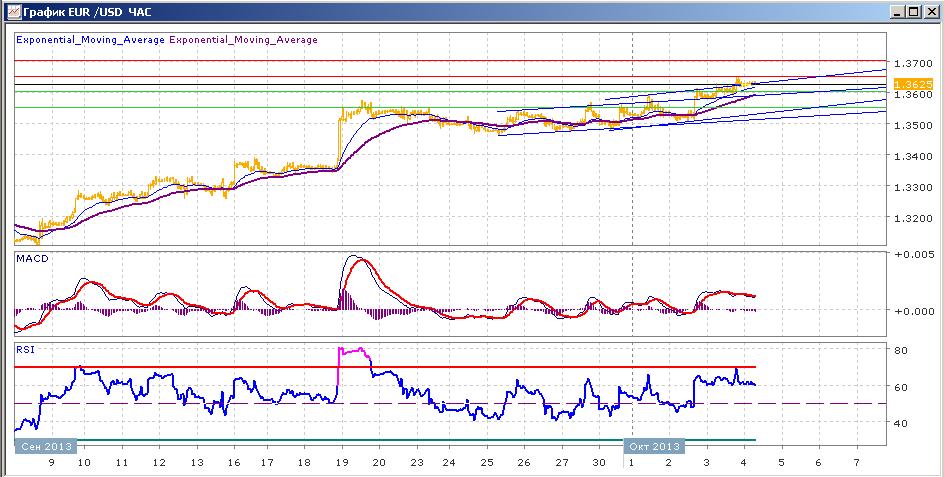This screenshot has height=477, width=944.
Task: Click the chart window icon in title bar
Action: coord(13,11)
